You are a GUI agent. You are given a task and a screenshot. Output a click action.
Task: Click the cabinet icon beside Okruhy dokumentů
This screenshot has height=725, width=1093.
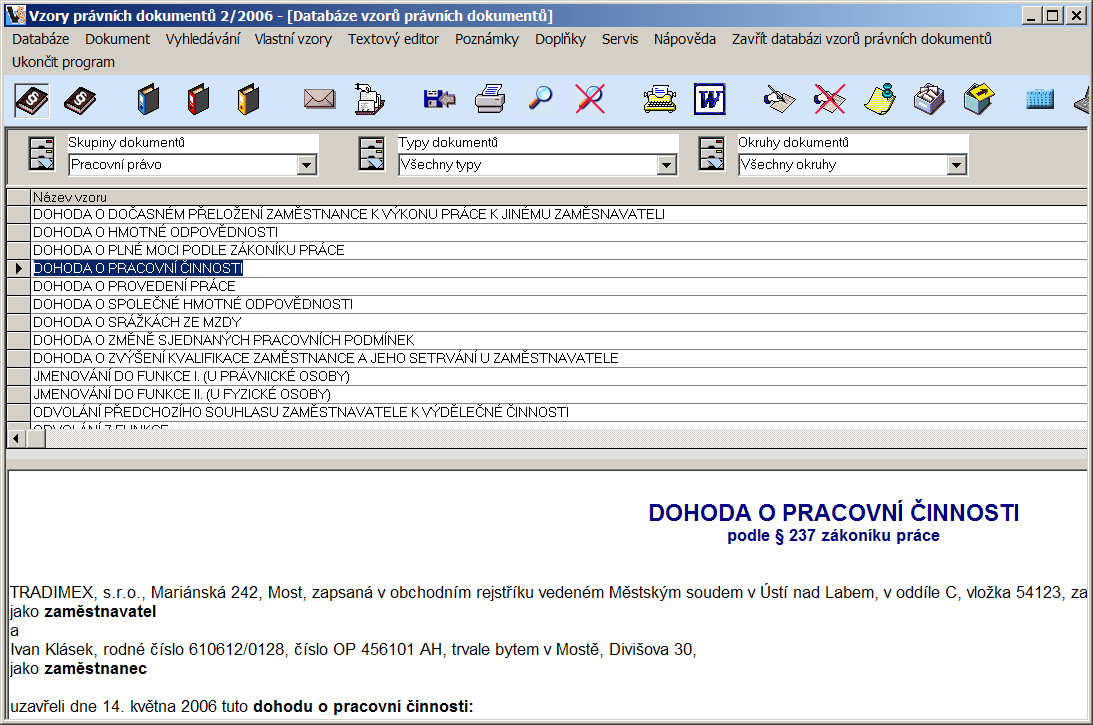pos(712,154)
